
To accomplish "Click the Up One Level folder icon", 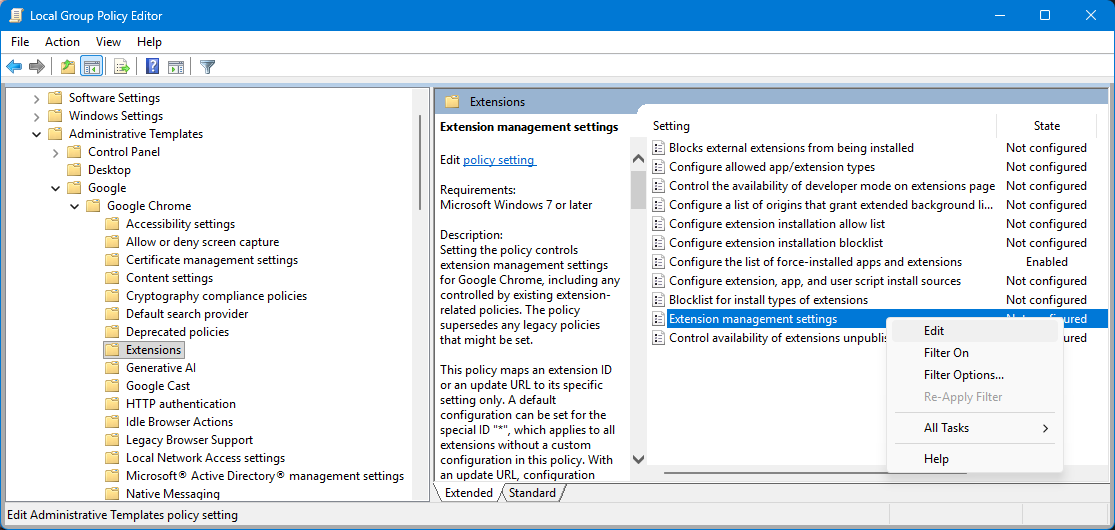I will (68, 67).
